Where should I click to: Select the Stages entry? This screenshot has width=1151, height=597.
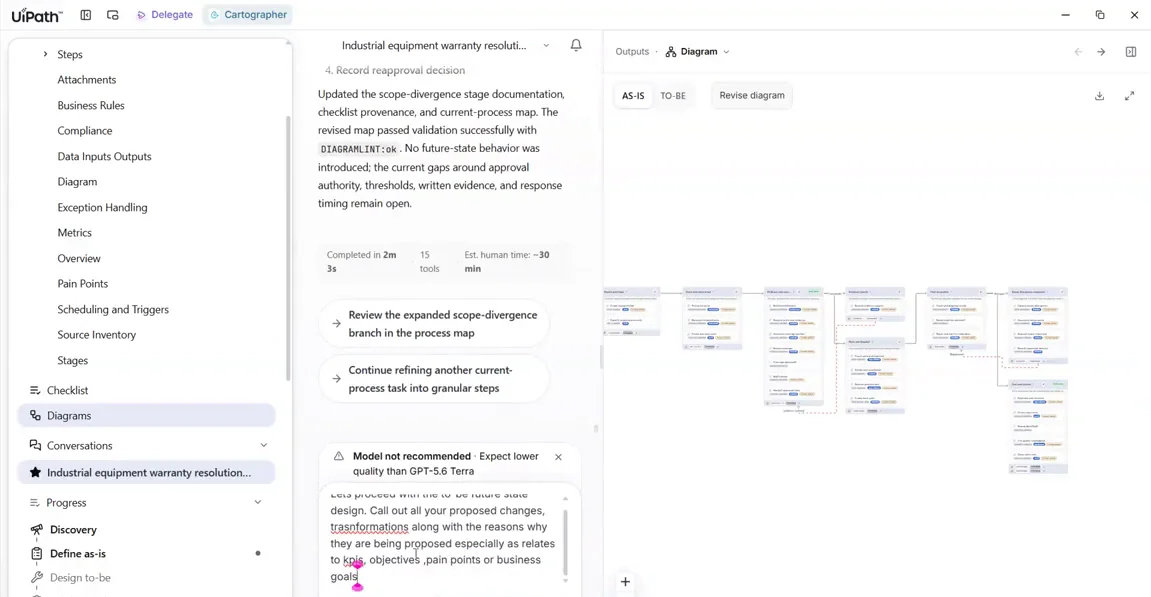click(73, 361)
